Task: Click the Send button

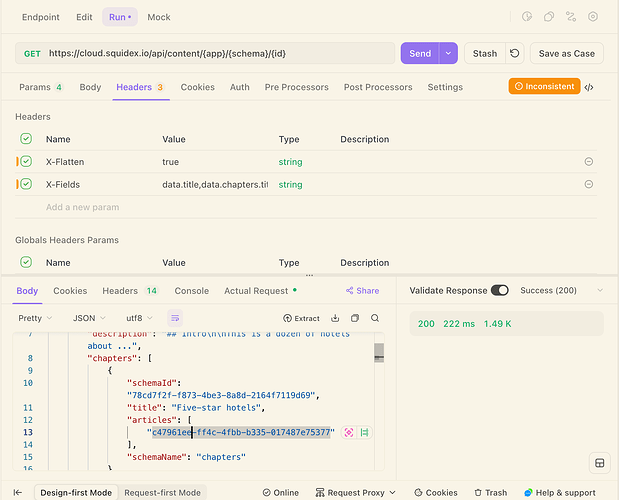Action: [420, 53]
